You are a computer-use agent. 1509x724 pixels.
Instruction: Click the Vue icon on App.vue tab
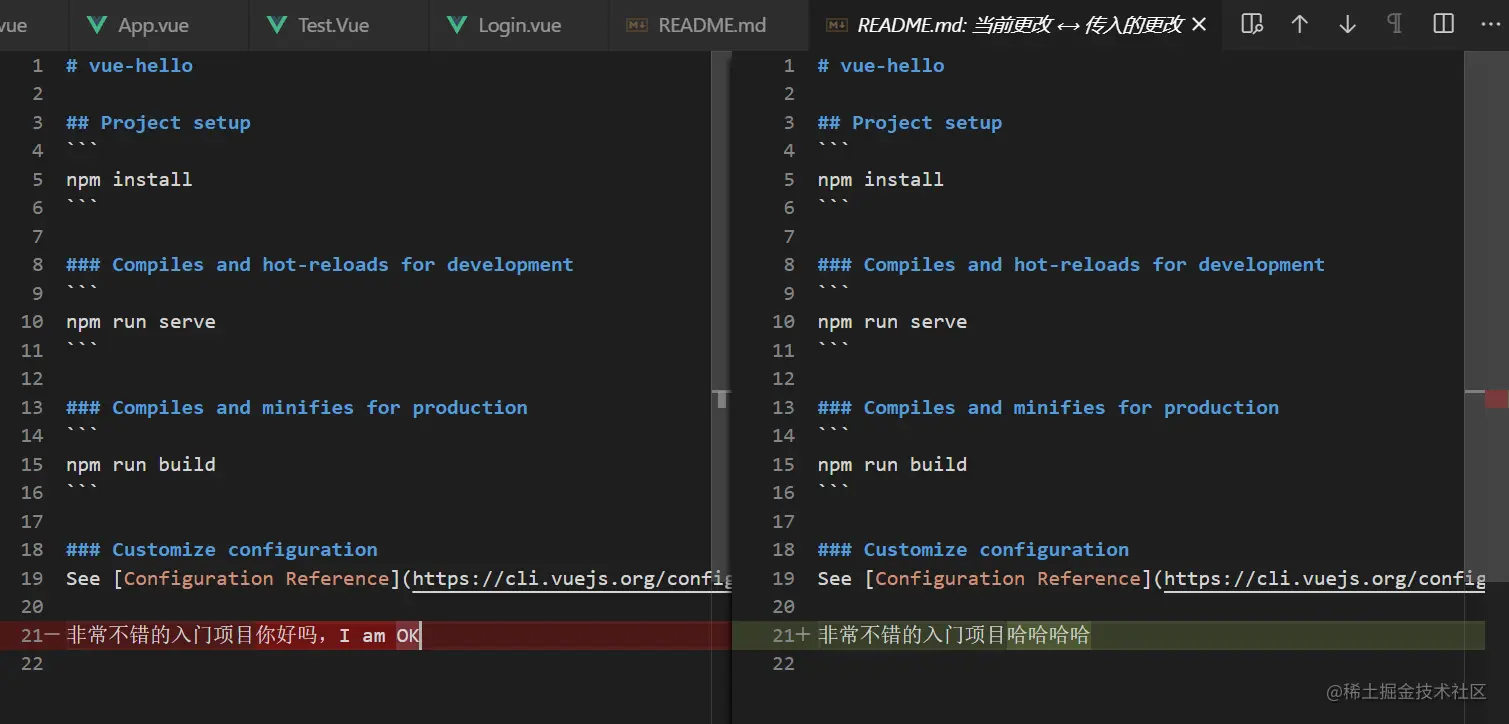[97, 25]
